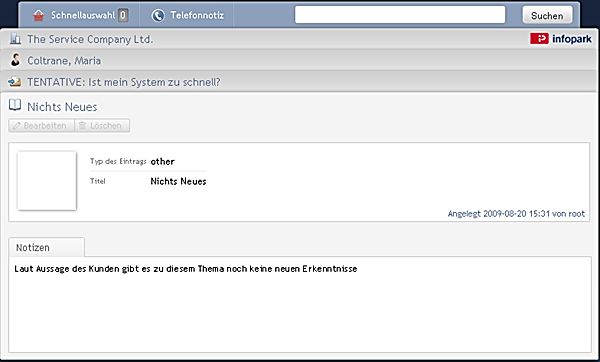Switch to the Notizen tab
This screenshot has width=600, height=362.
(x=46, y=248)
